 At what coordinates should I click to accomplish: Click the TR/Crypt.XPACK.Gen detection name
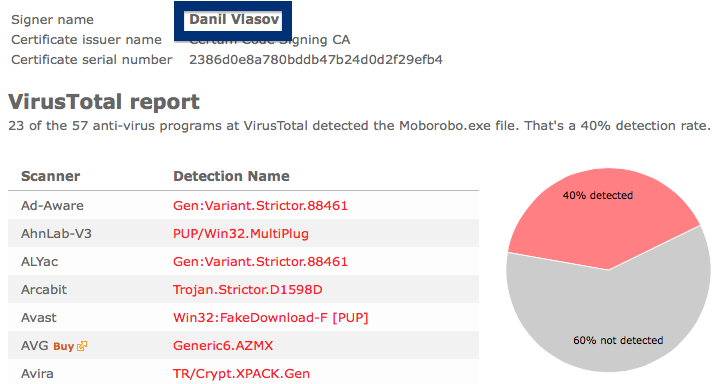[x=241, y=374]
